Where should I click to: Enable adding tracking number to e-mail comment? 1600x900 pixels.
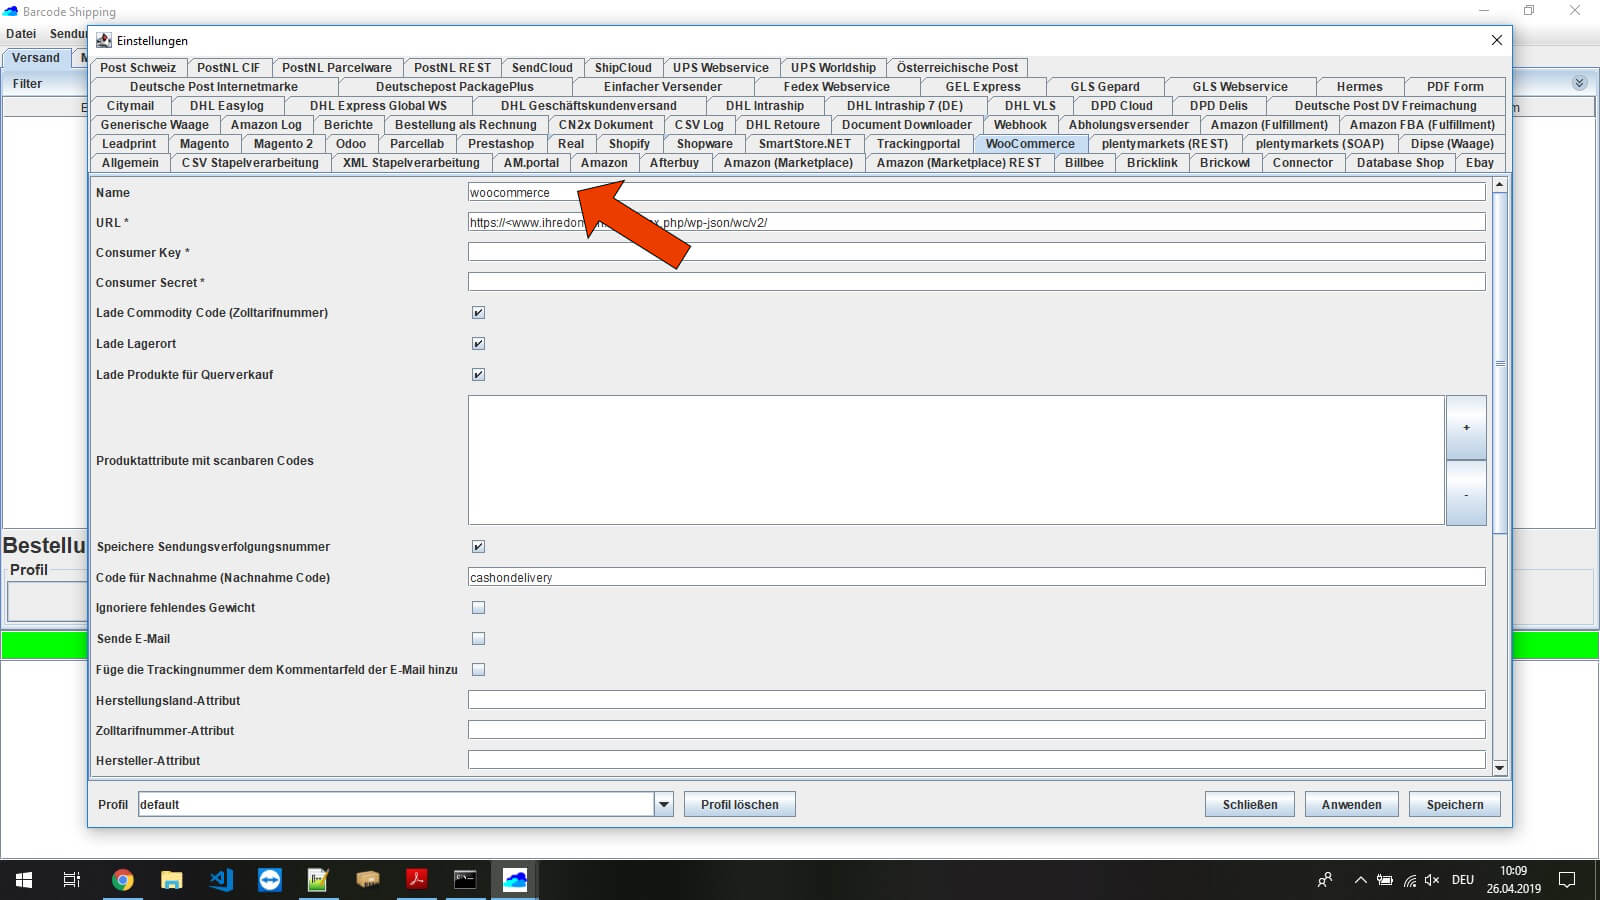[478, 670]
